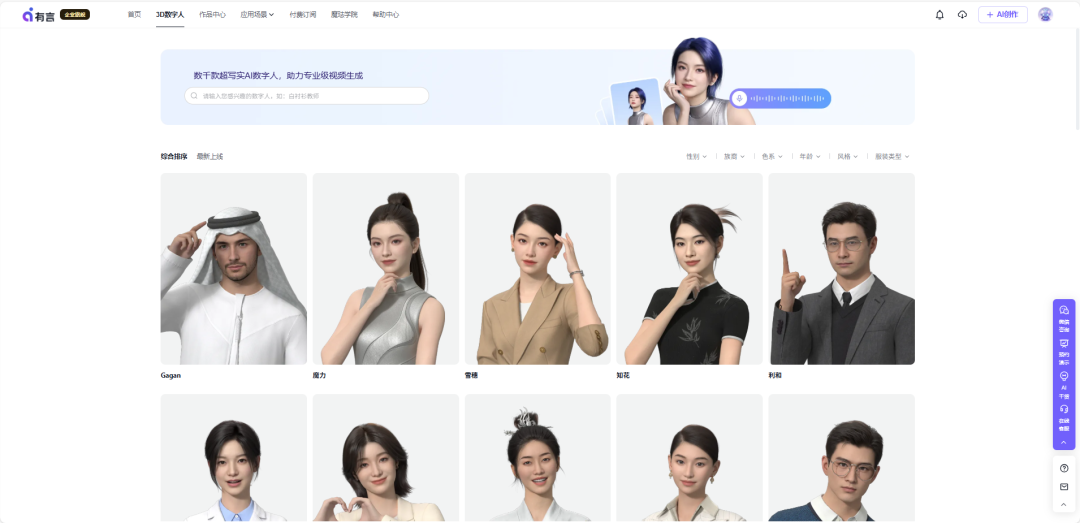Select the 魔力 avatar in silver top
The height and width of the screenshot is (523, 1080).
(x=386, y=269)
